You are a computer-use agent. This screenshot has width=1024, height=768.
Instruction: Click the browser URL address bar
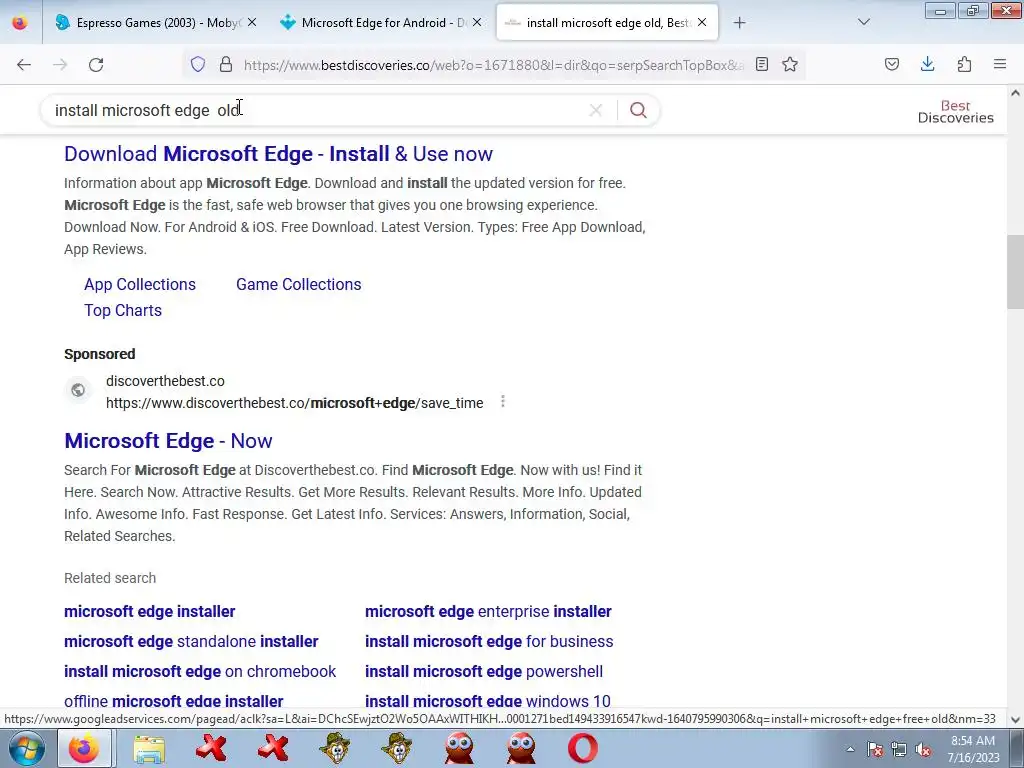pos(493,65)
